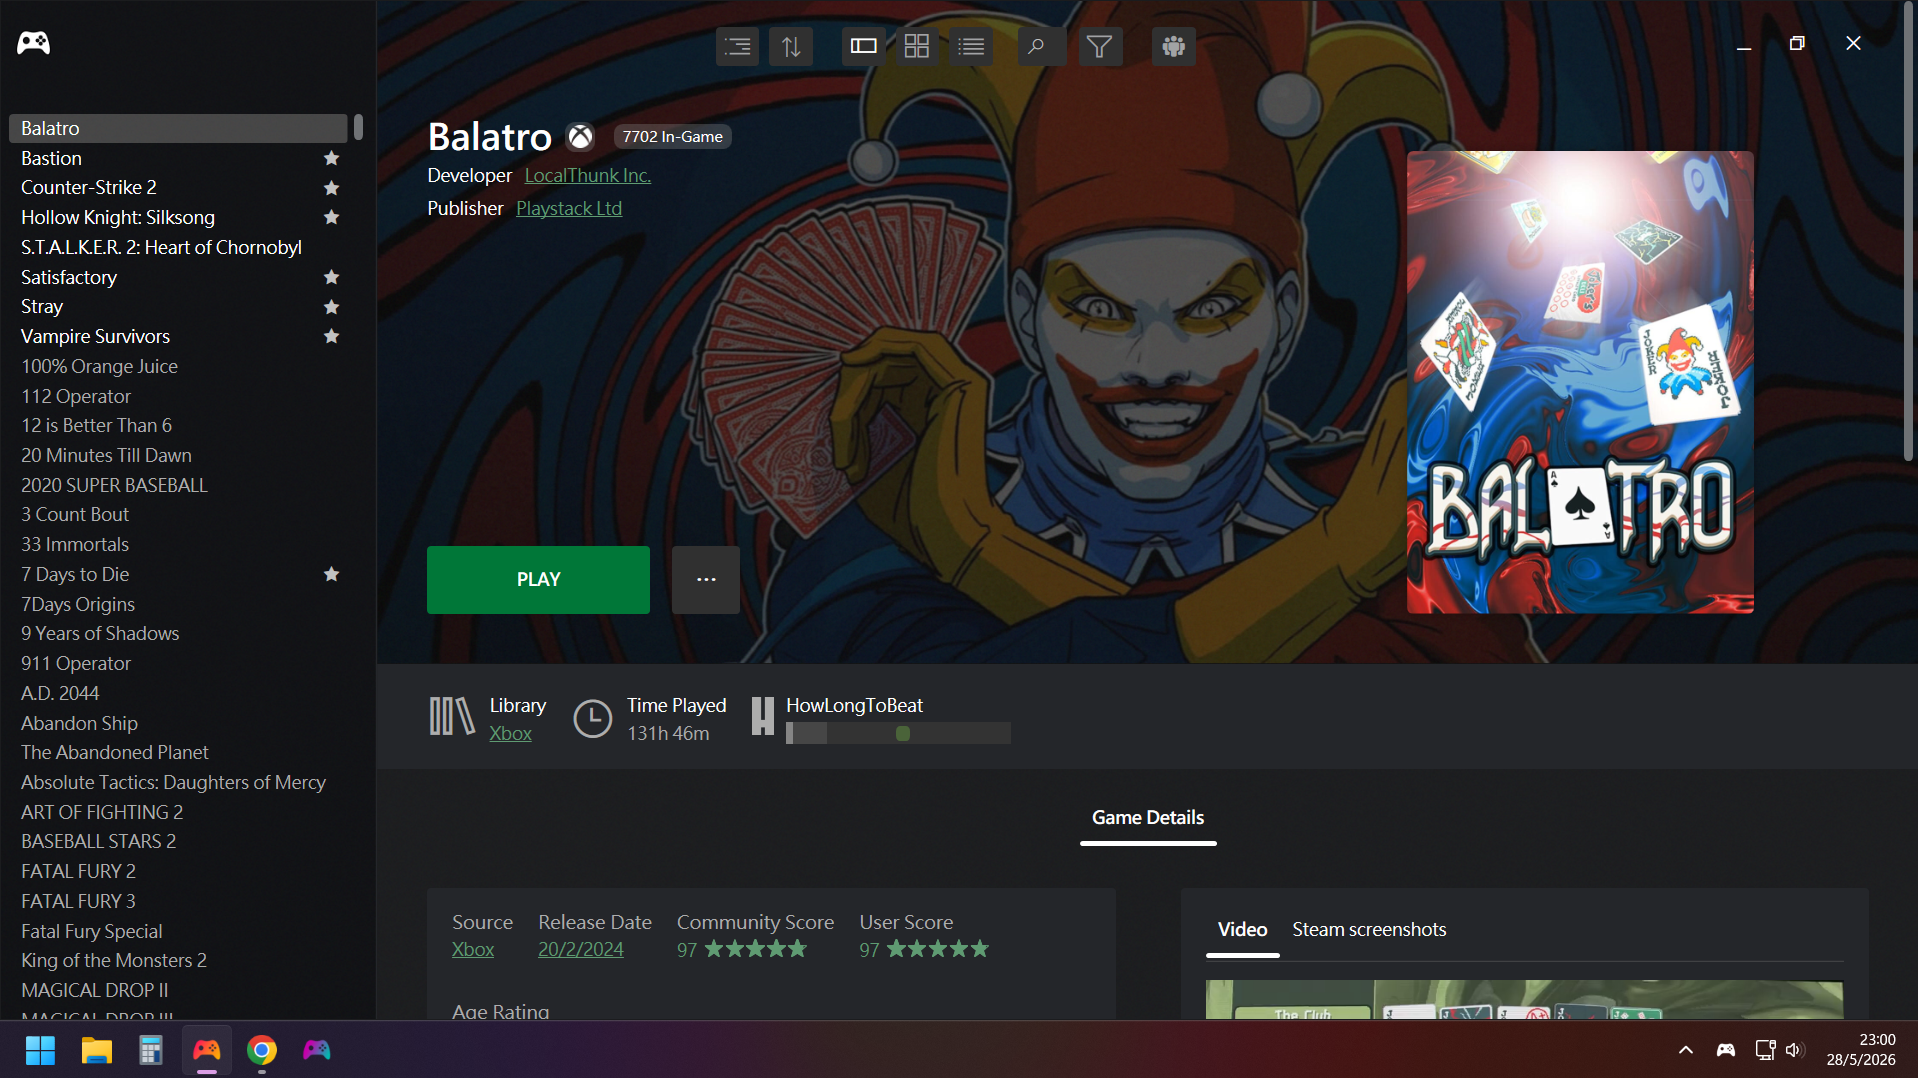
Task: Switch to the list view layout
Action: tap(971, 46)
